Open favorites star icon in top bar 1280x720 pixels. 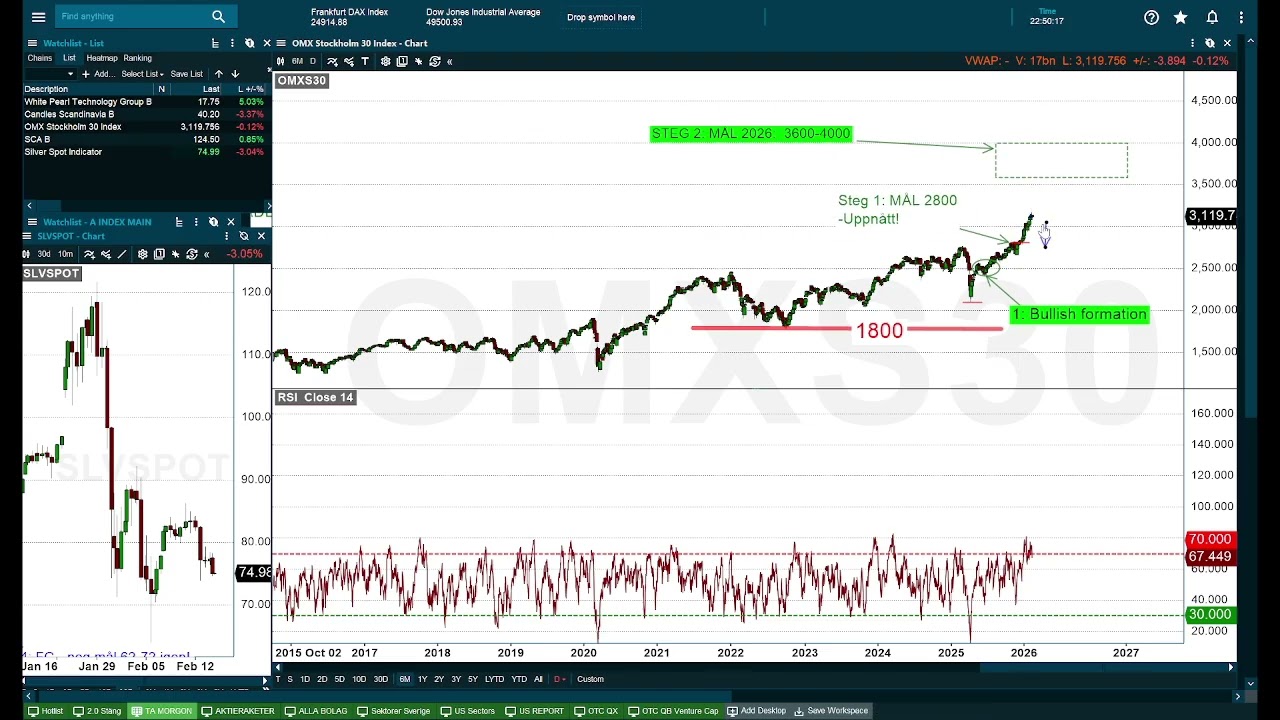click(x=1181, y=17)
